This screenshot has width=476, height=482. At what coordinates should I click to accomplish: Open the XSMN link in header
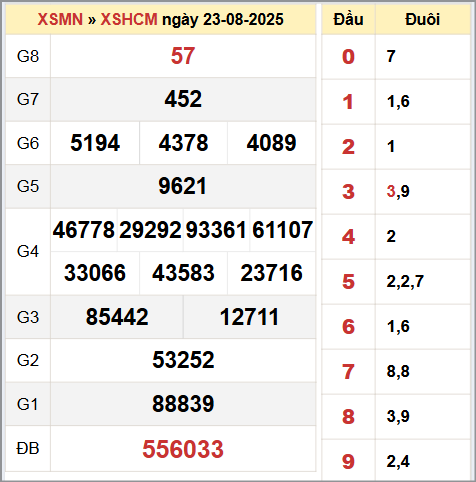pos(60,19)
